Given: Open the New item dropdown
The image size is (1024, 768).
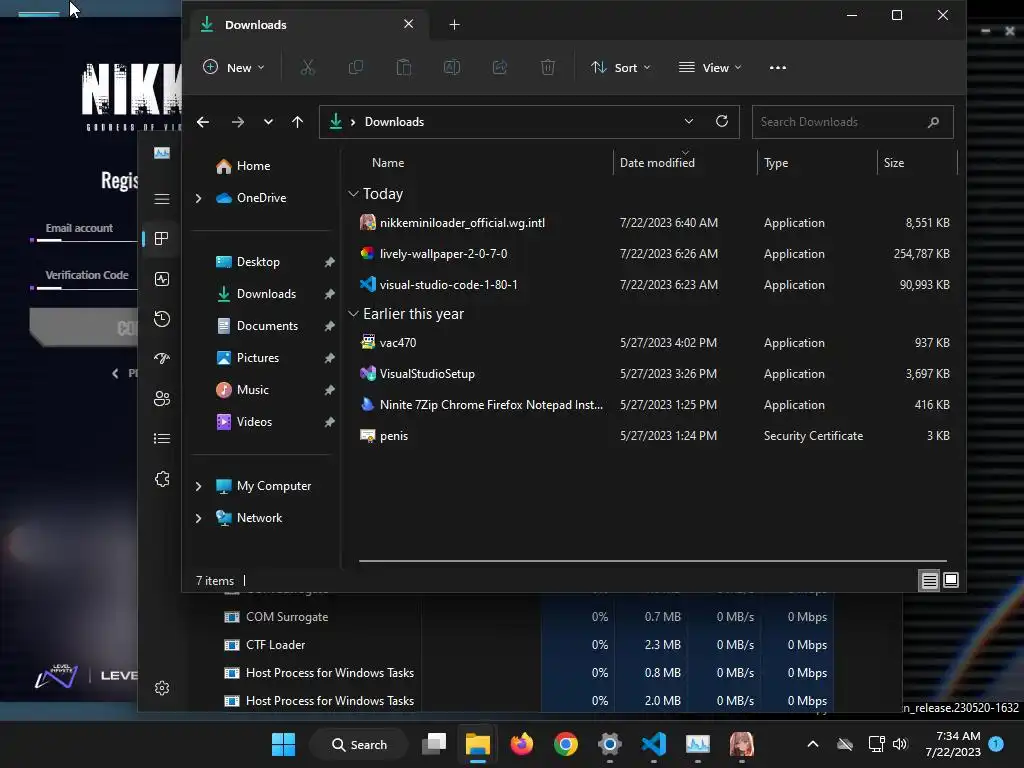Looking at the screenshot, I should coord(234,67).
